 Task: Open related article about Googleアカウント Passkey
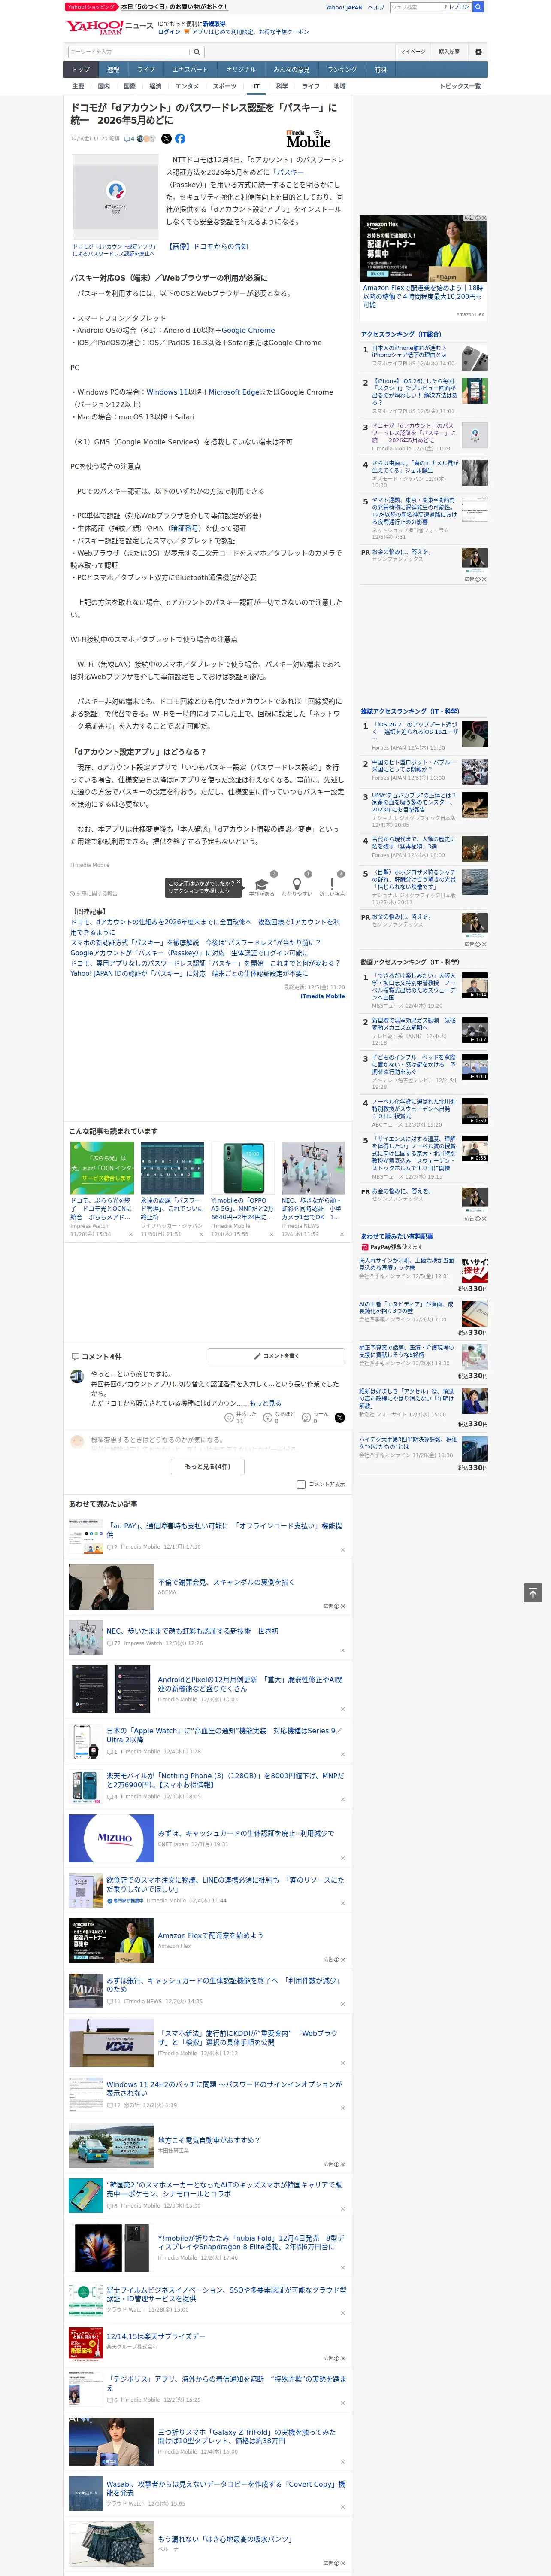click(x=189, y=953)
